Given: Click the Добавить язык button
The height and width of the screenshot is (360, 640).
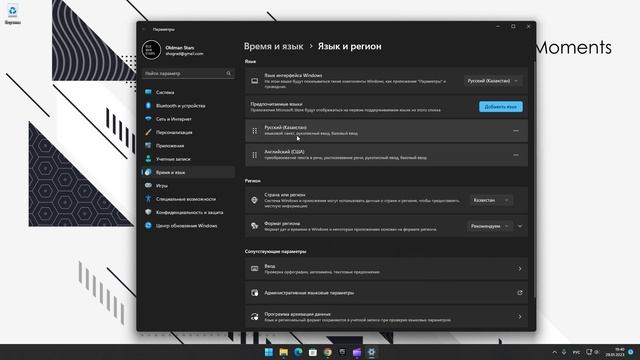Looking at the screenshot, I should pyautogui.click(x=501, y=107).
